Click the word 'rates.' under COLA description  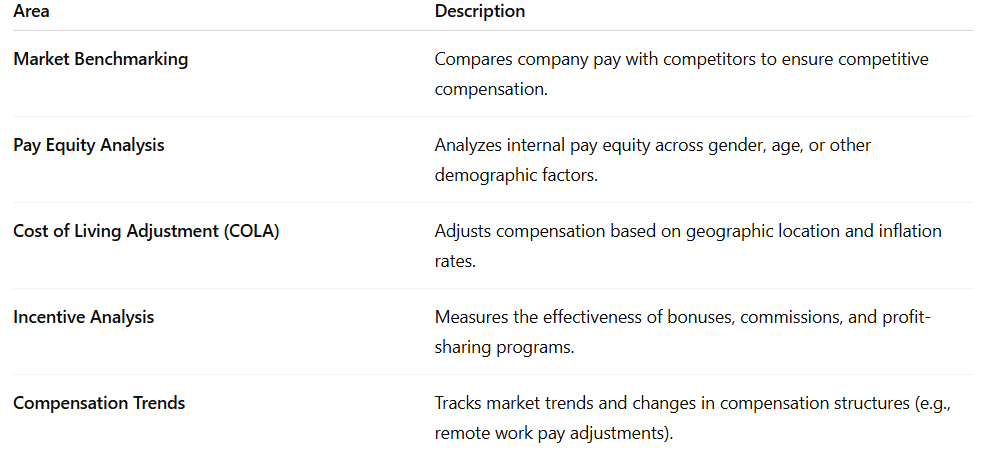tap(455, 261)
